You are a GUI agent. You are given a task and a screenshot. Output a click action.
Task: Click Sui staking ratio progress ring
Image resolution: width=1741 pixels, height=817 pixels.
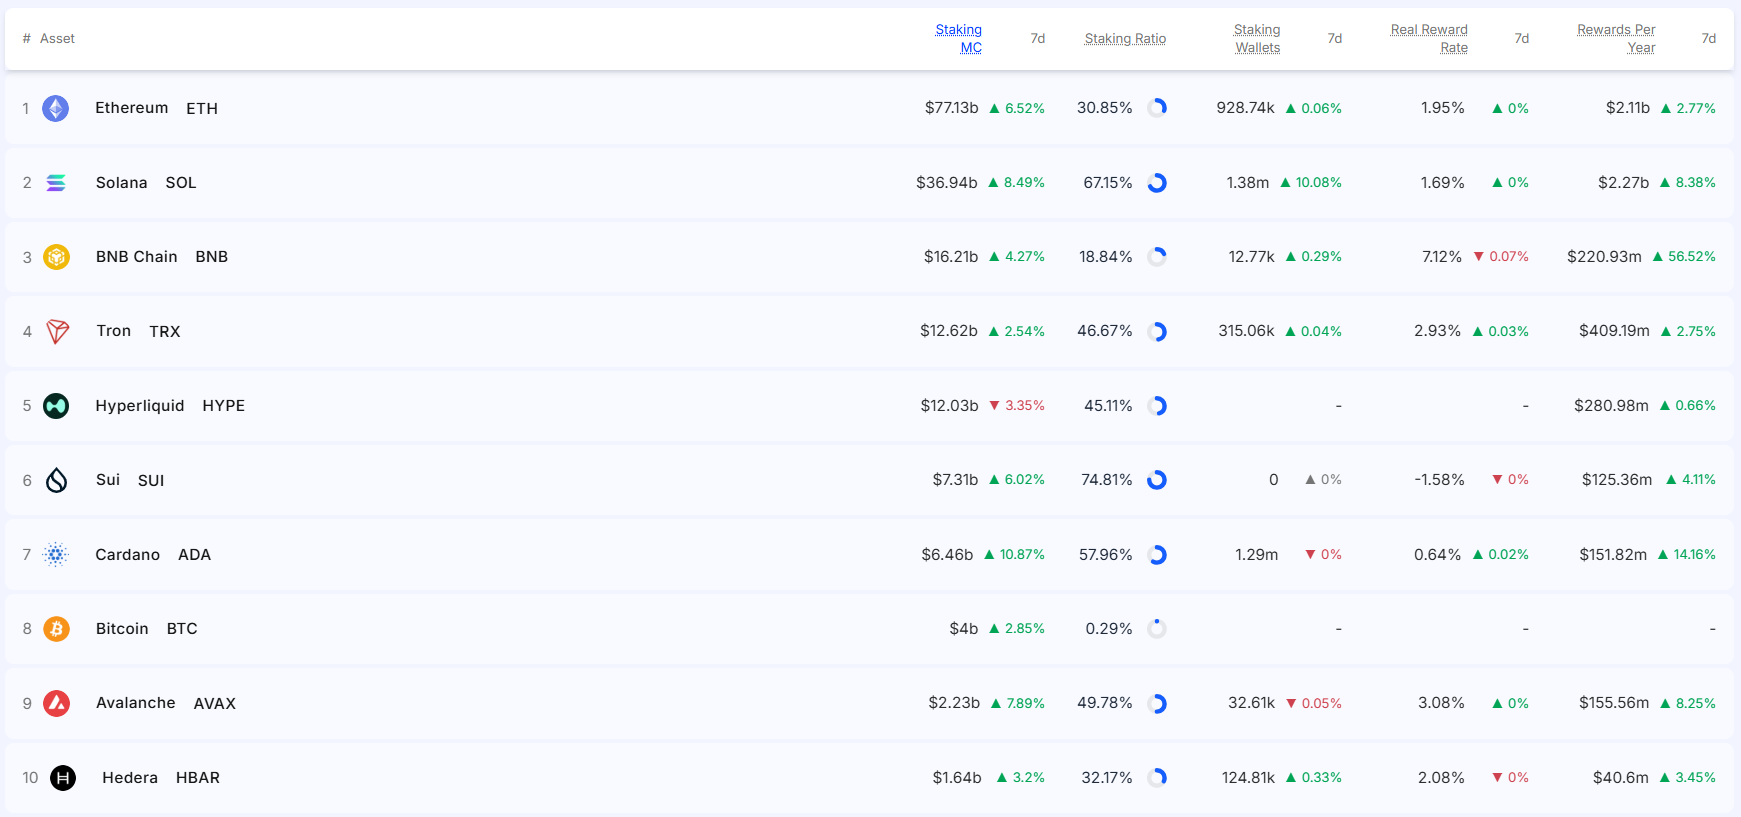click(x=1157, y=480)
